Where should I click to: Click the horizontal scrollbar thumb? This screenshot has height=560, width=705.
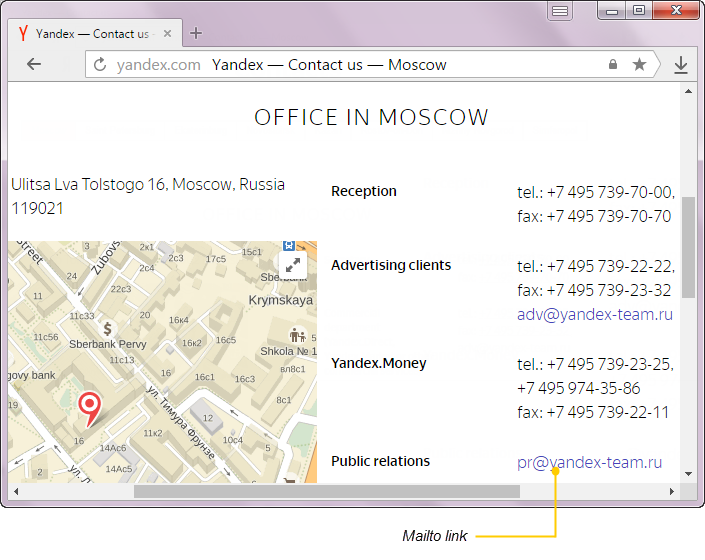[327, 491]
